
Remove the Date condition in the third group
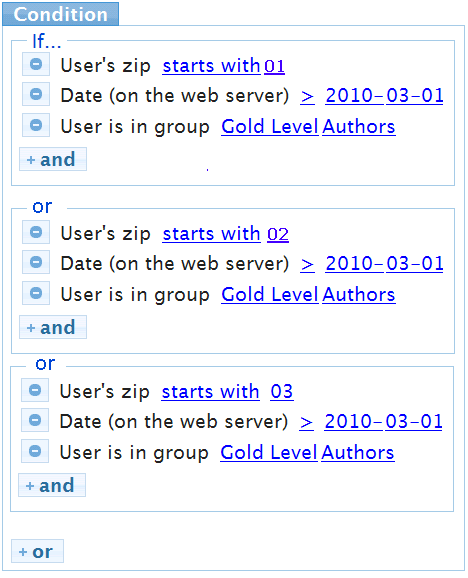coord(35,420)
